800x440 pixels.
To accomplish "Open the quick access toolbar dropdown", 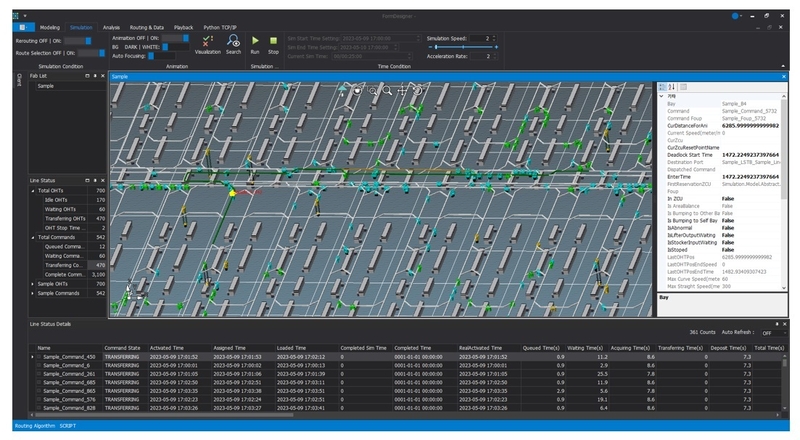I will (x=25, y=16).
